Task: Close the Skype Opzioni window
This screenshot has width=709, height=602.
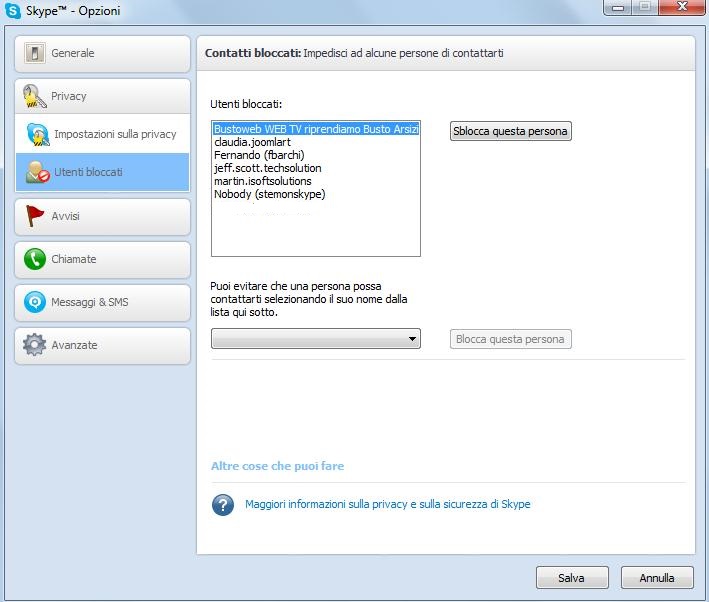Action: [682, 7]
